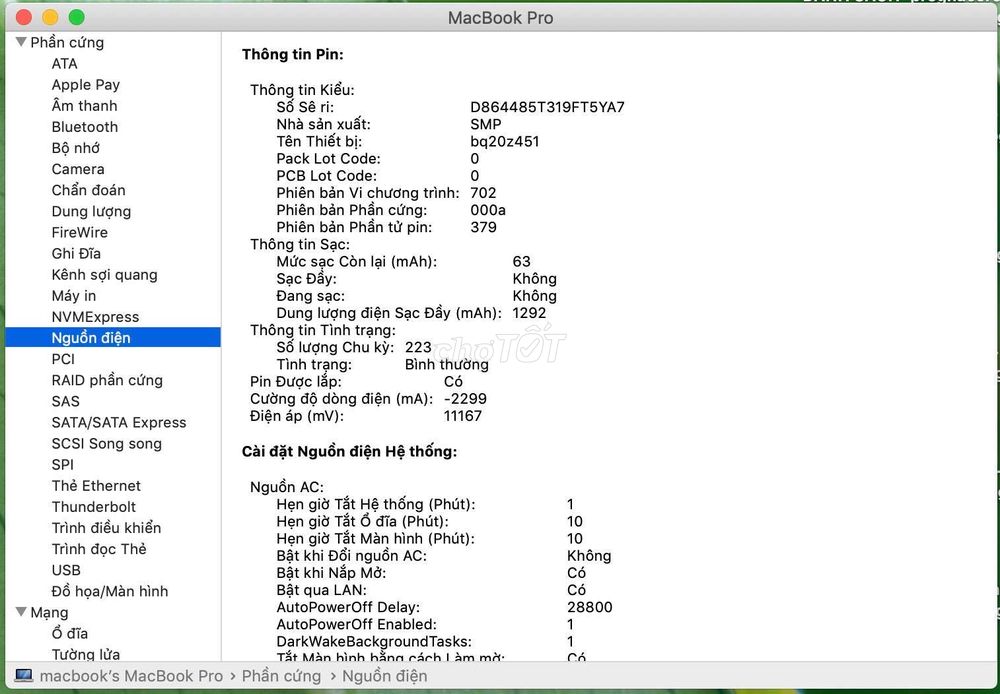Click AutoPowerOff Delay value 28800
The height and width of the screenshot is (694, 1000).
589,607
